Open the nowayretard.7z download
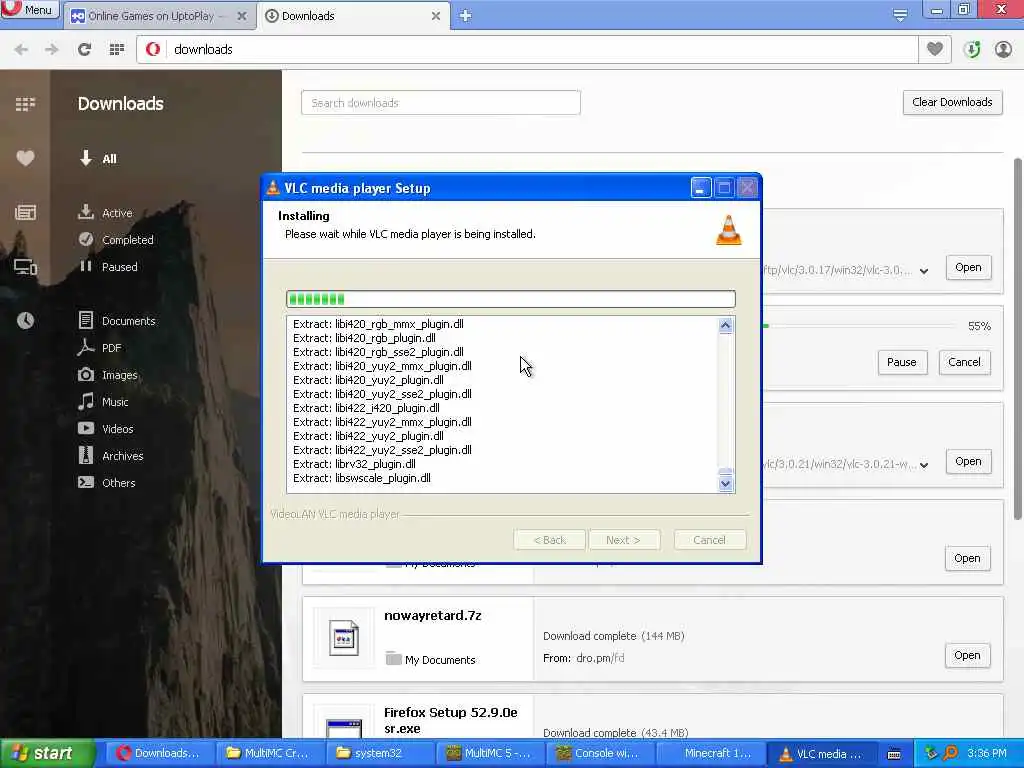1024x768 pixels. [x=967, y=656]
